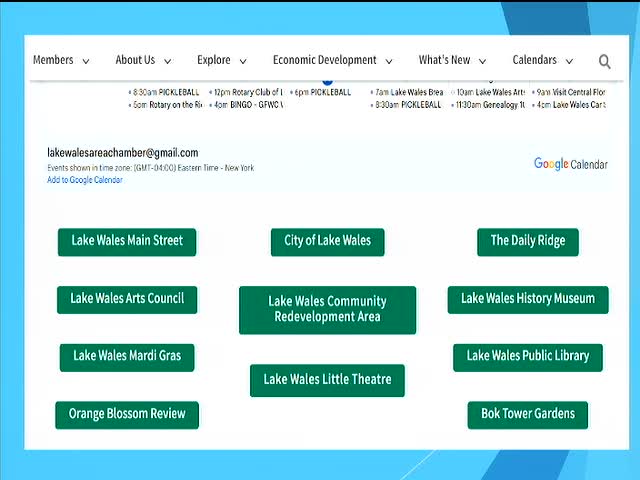640x480 pixels.
Task: Open the 4pm Lake Wales Care event
Action: pyautogui.click(x=569, y=105)
